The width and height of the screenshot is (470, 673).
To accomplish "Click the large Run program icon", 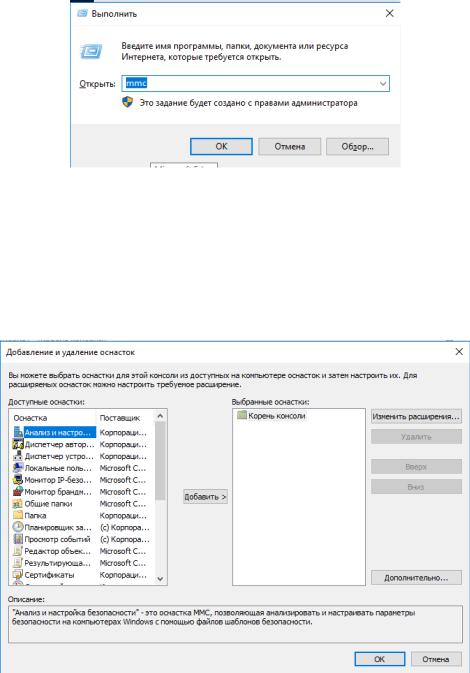I will [91, 52].
